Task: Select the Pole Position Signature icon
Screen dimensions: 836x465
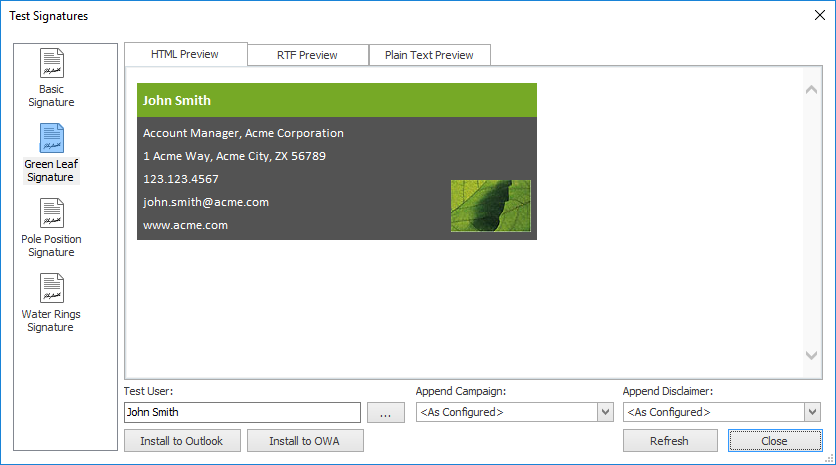Action: point(52,213)
